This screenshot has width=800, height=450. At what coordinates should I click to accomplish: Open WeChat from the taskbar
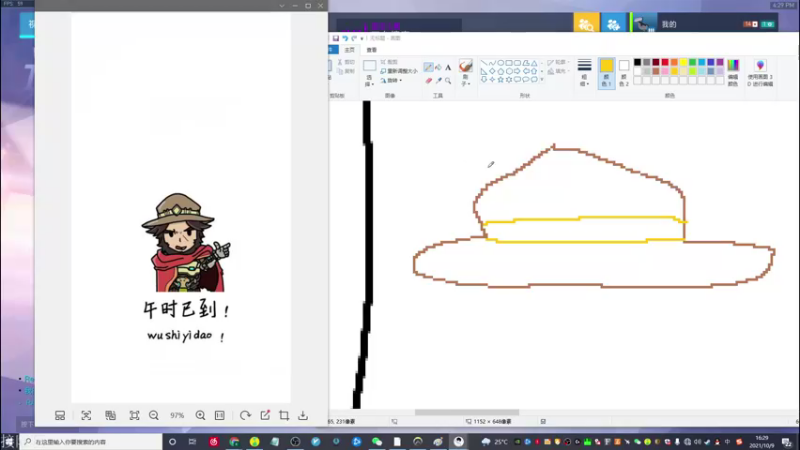point(377,442)
